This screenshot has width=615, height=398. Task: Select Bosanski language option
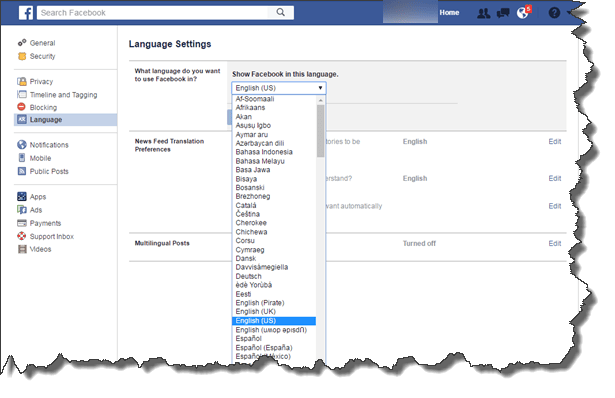click(274, 187)
